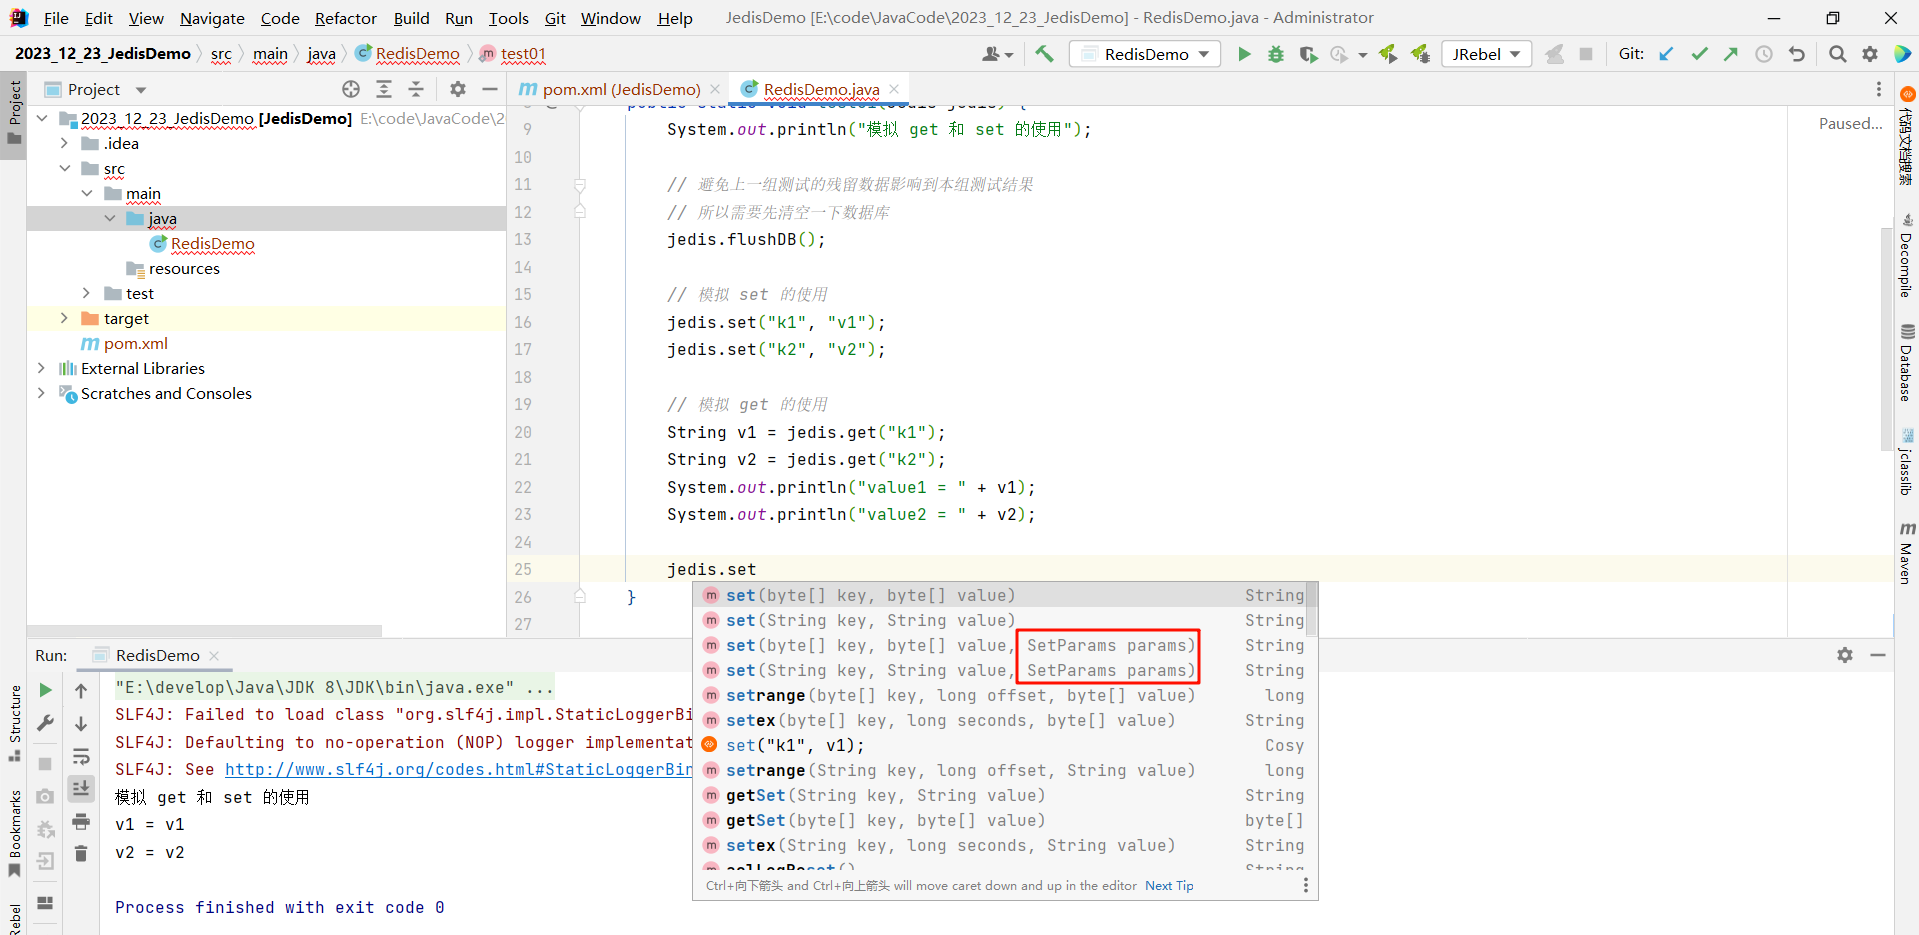1919x935 pixels.
Task: Open the File menu
Action: (x=56, y=18)
